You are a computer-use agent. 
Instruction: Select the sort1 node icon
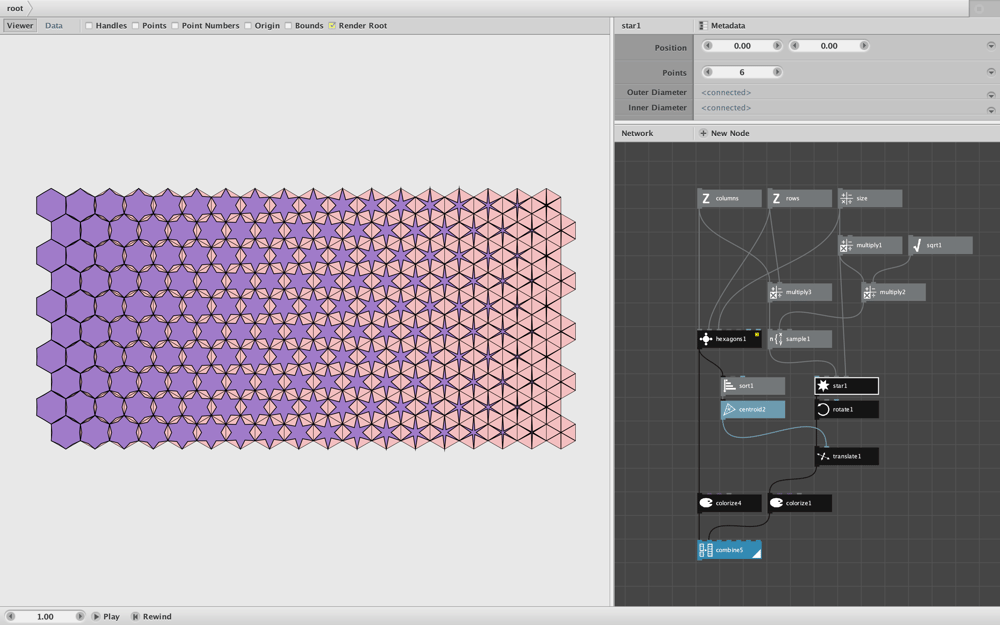tap(730, 386)
